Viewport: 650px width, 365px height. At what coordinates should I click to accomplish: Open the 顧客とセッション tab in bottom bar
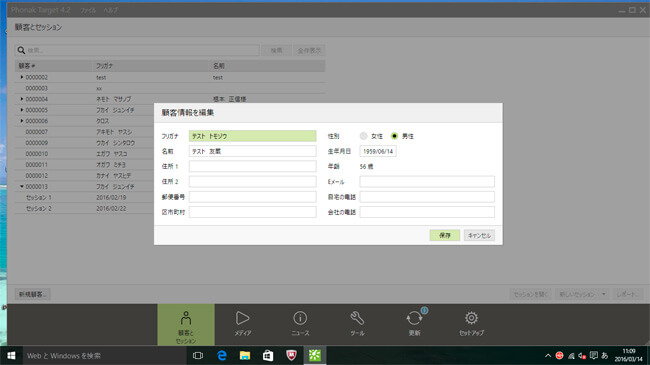186,325
